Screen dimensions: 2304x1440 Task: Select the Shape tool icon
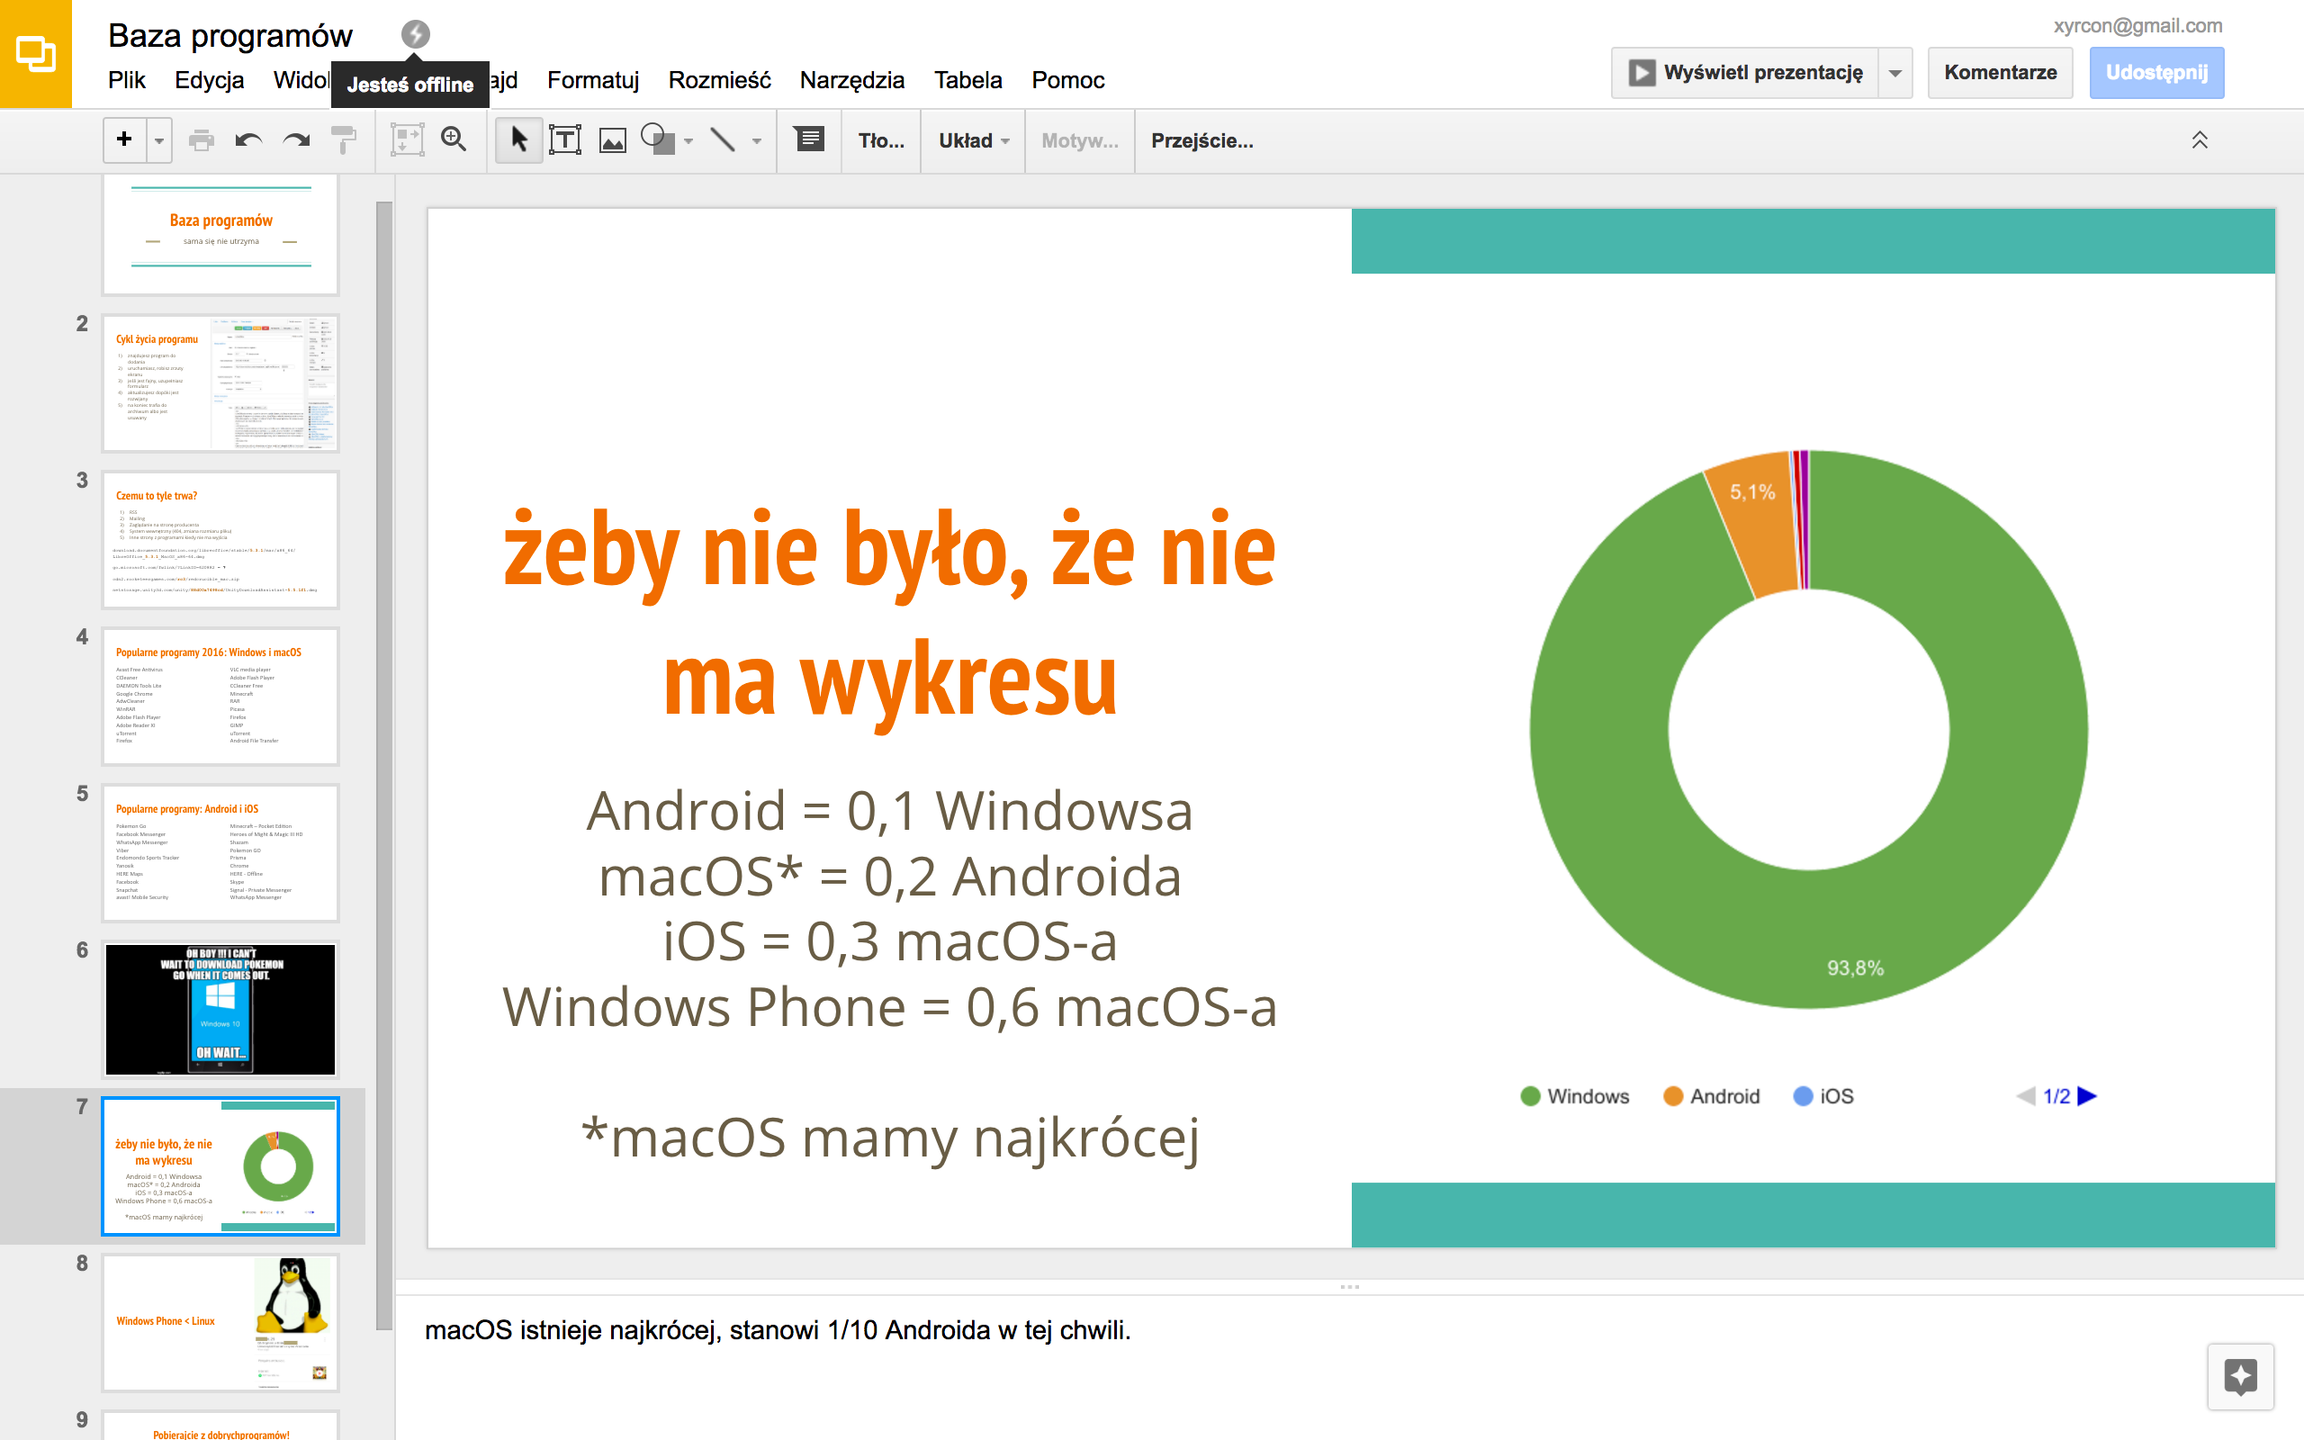[x=657, y=139]
